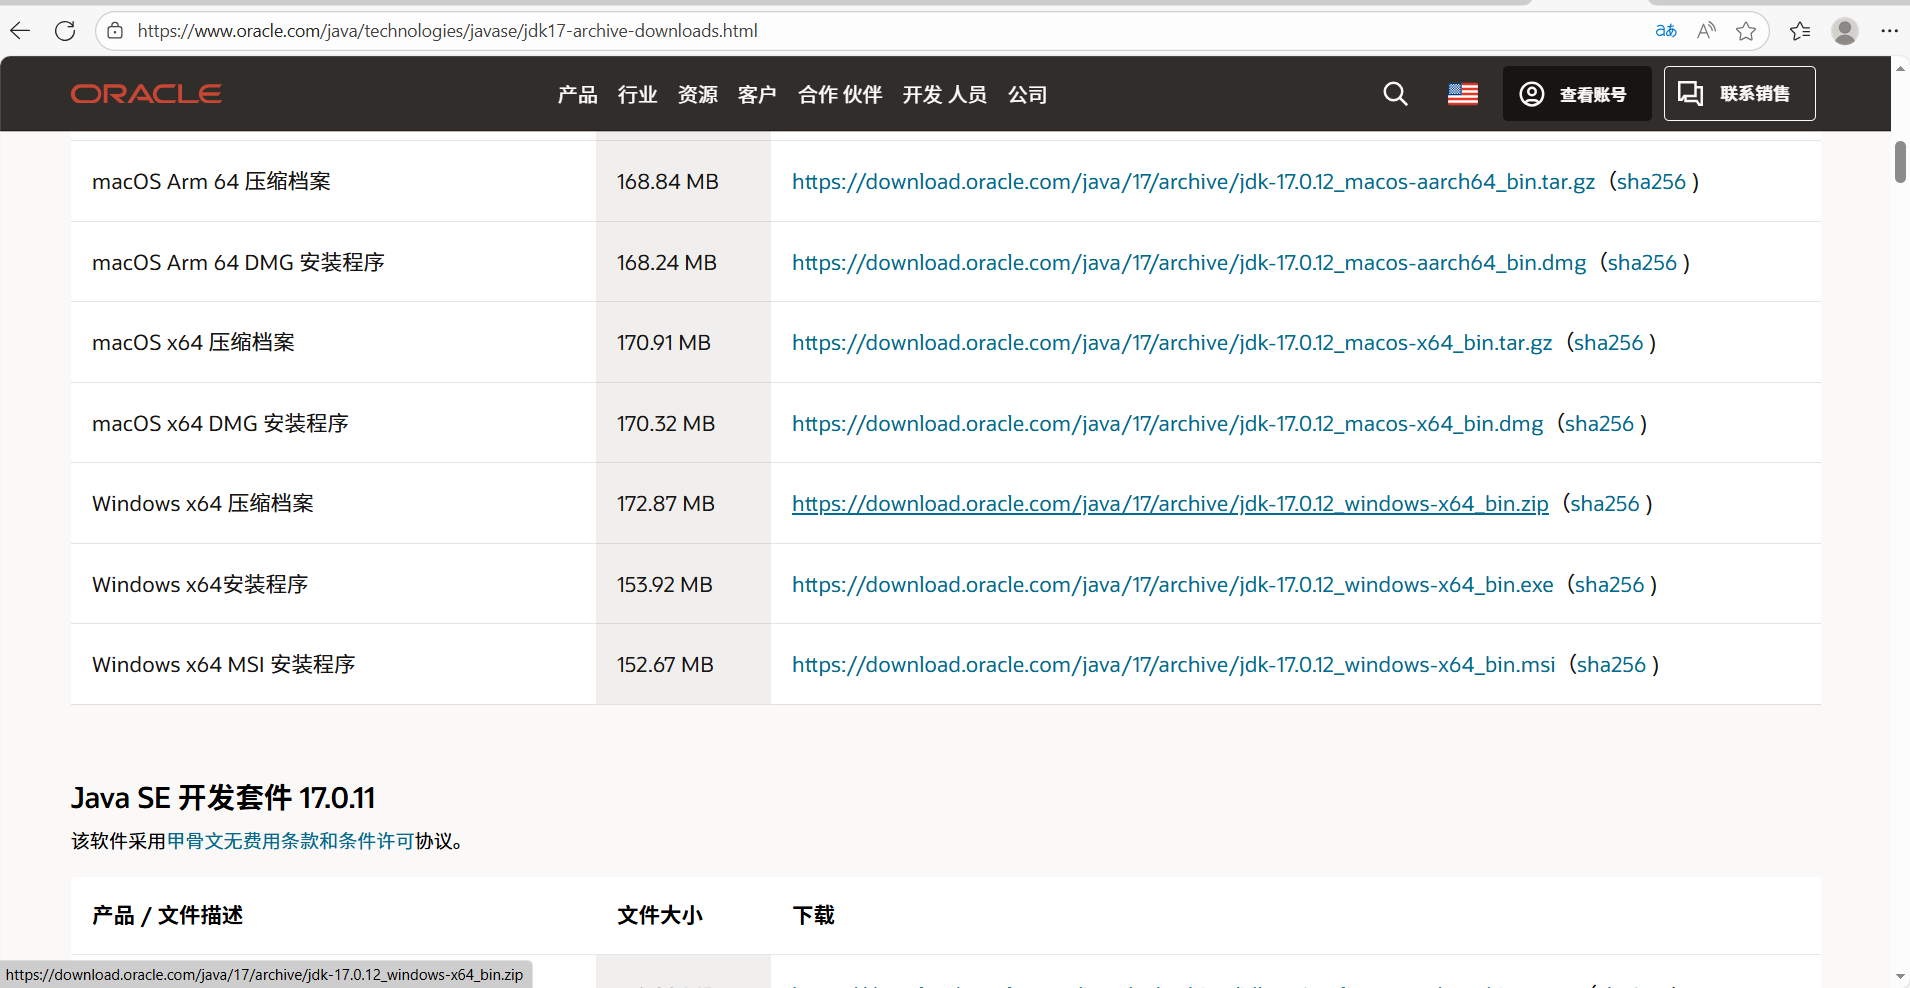Open the 甲骨文无费用条款和条件许可 license link
Screen dimensions: 1910x988
pyautogui.click(x=291, y=841)
